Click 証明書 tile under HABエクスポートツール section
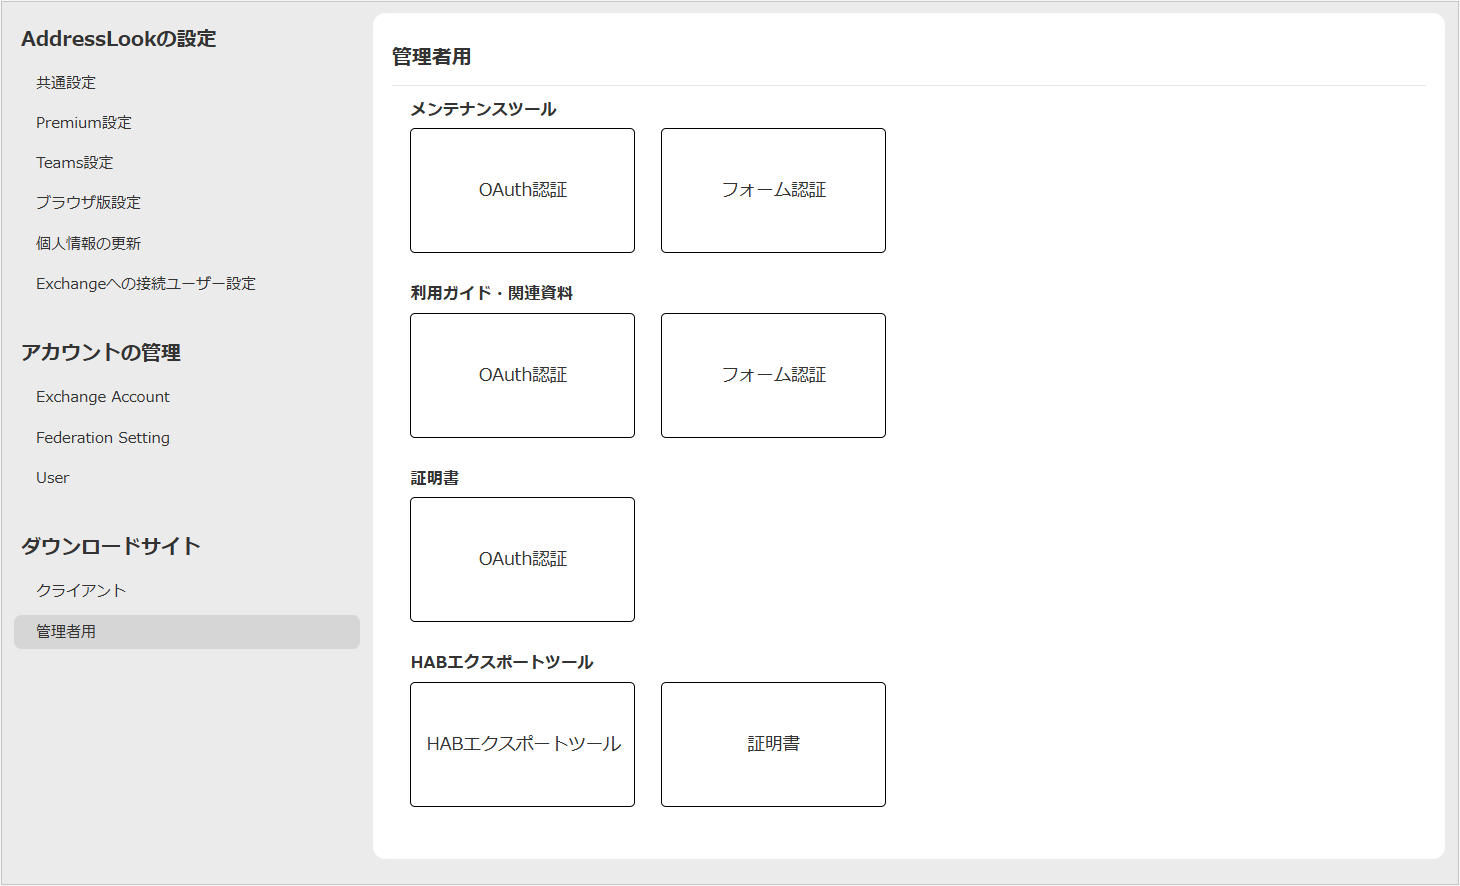 (773, 744)
